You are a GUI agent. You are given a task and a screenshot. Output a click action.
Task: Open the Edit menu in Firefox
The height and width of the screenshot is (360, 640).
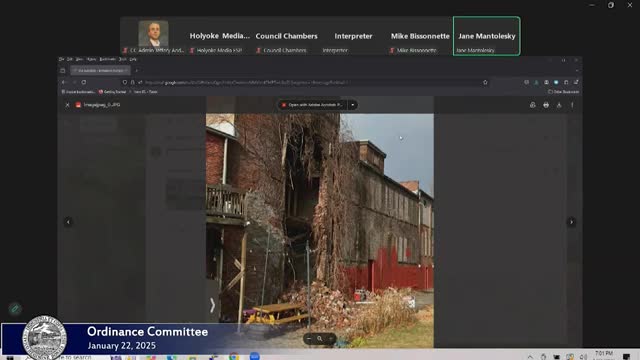(x=70, y=59)
